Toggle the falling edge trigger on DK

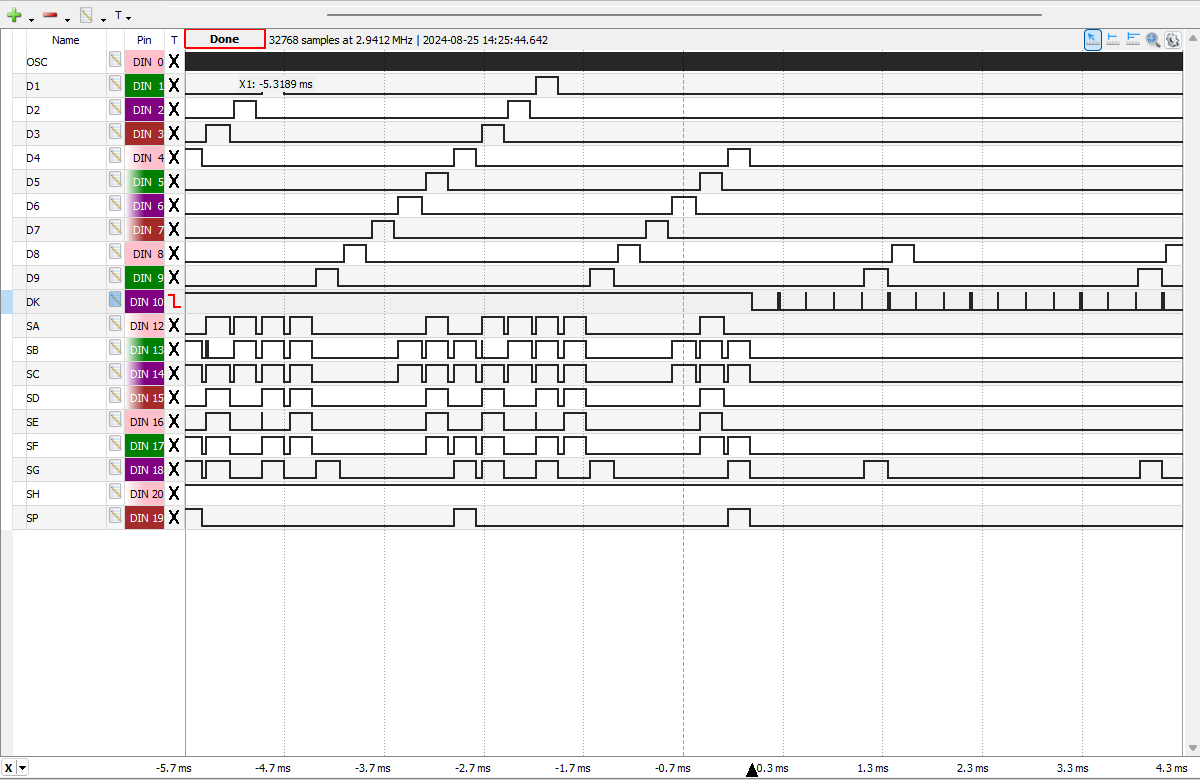tap(174, 301)
